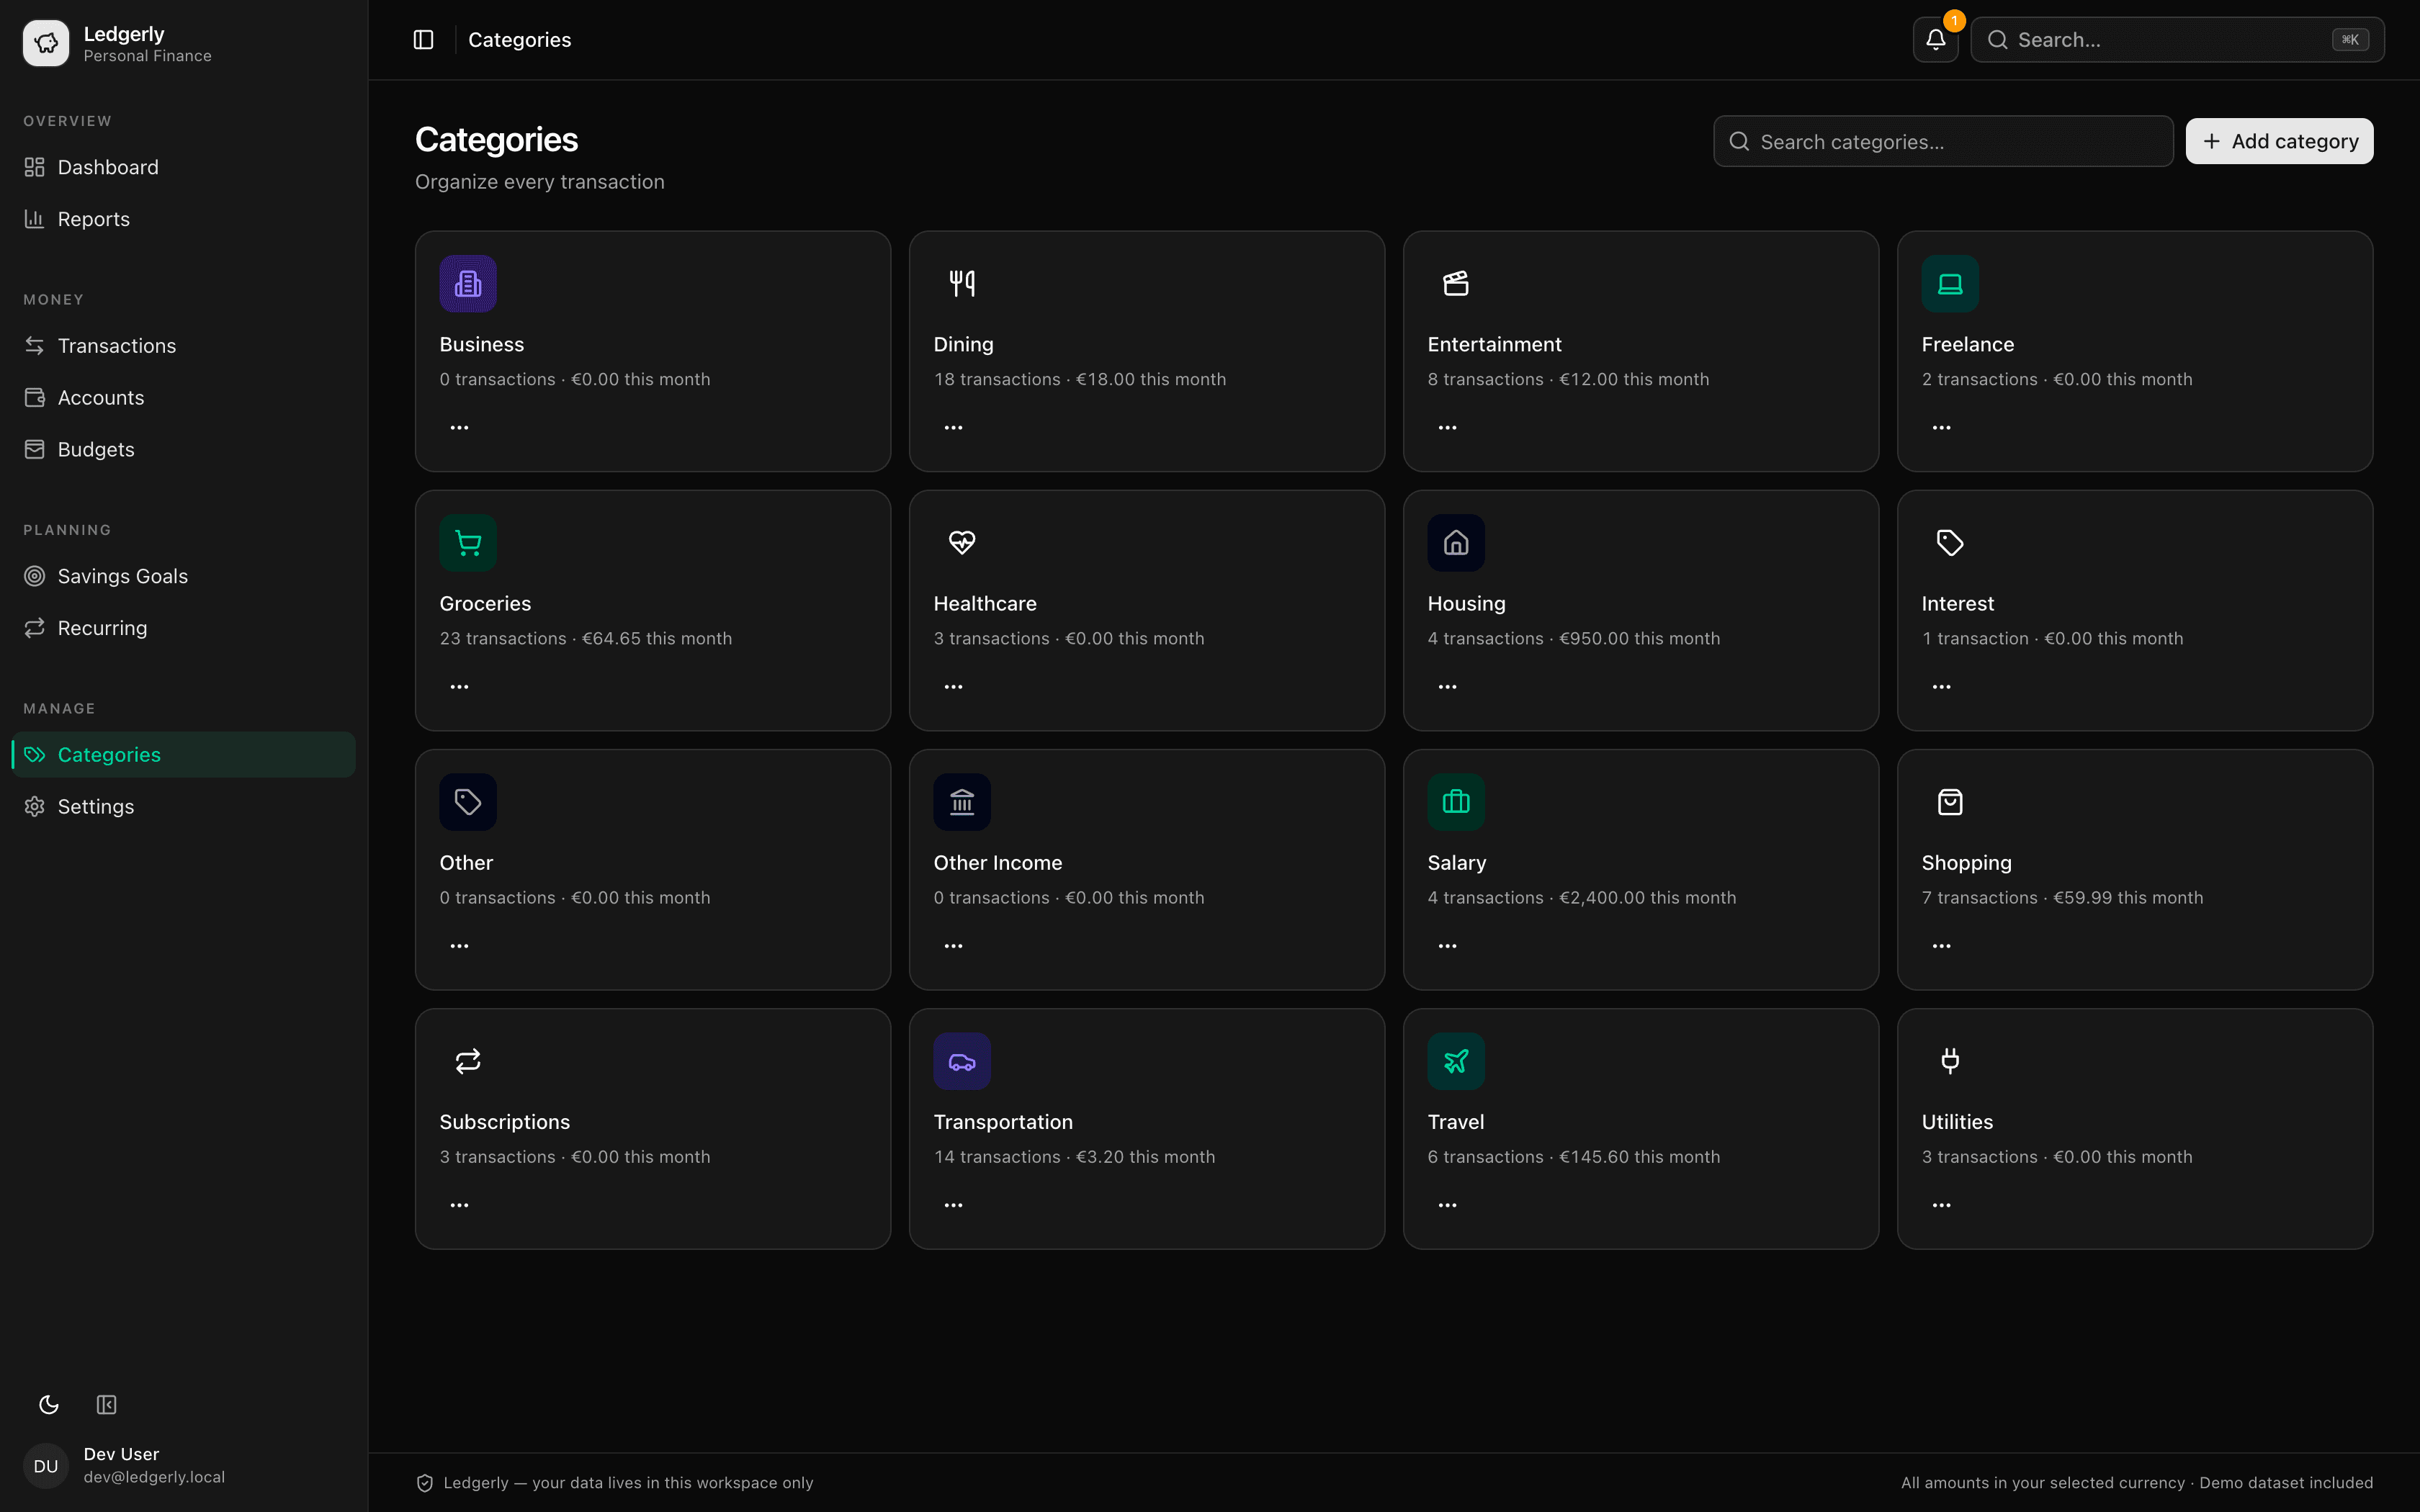Screen dimensions: 2420x1512
Task: Go to Recurring in sidebar
Action: (x=184, y=628)
